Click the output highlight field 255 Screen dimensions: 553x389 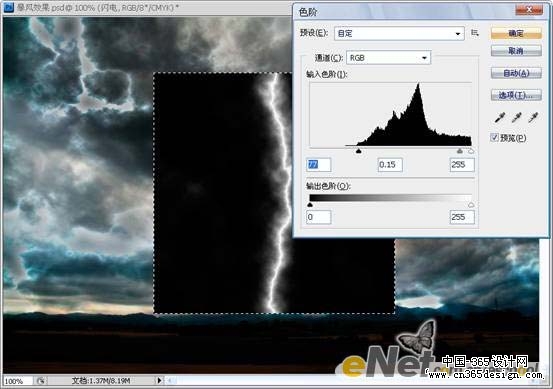(462, 217)
